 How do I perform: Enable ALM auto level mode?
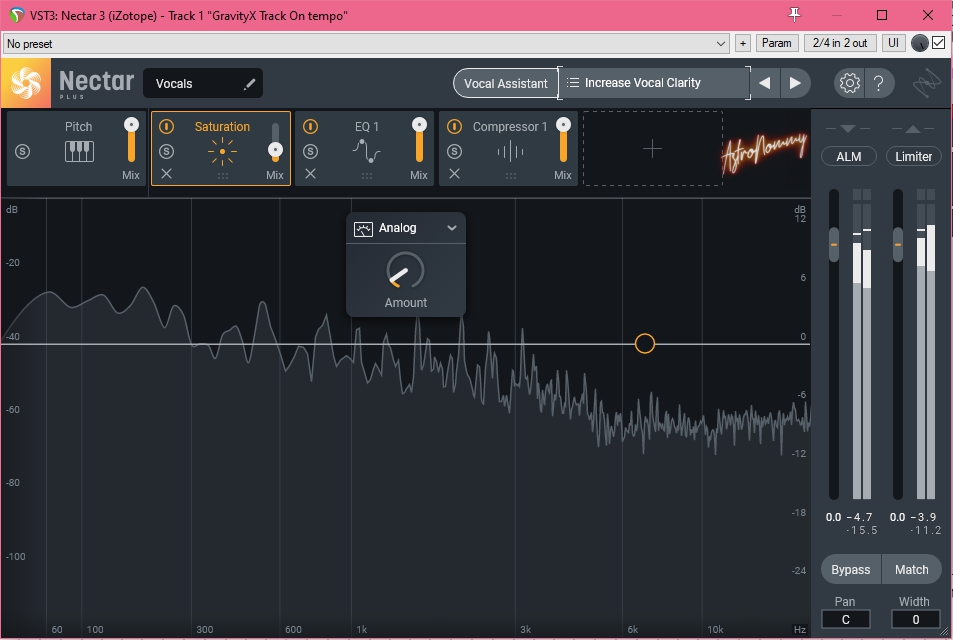point(848,157)
